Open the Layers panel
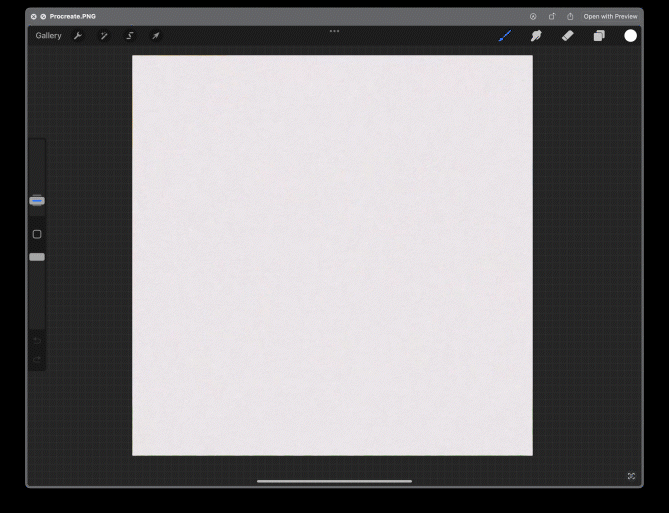Viewport: 669px width, 513px height. pos(599,36)
